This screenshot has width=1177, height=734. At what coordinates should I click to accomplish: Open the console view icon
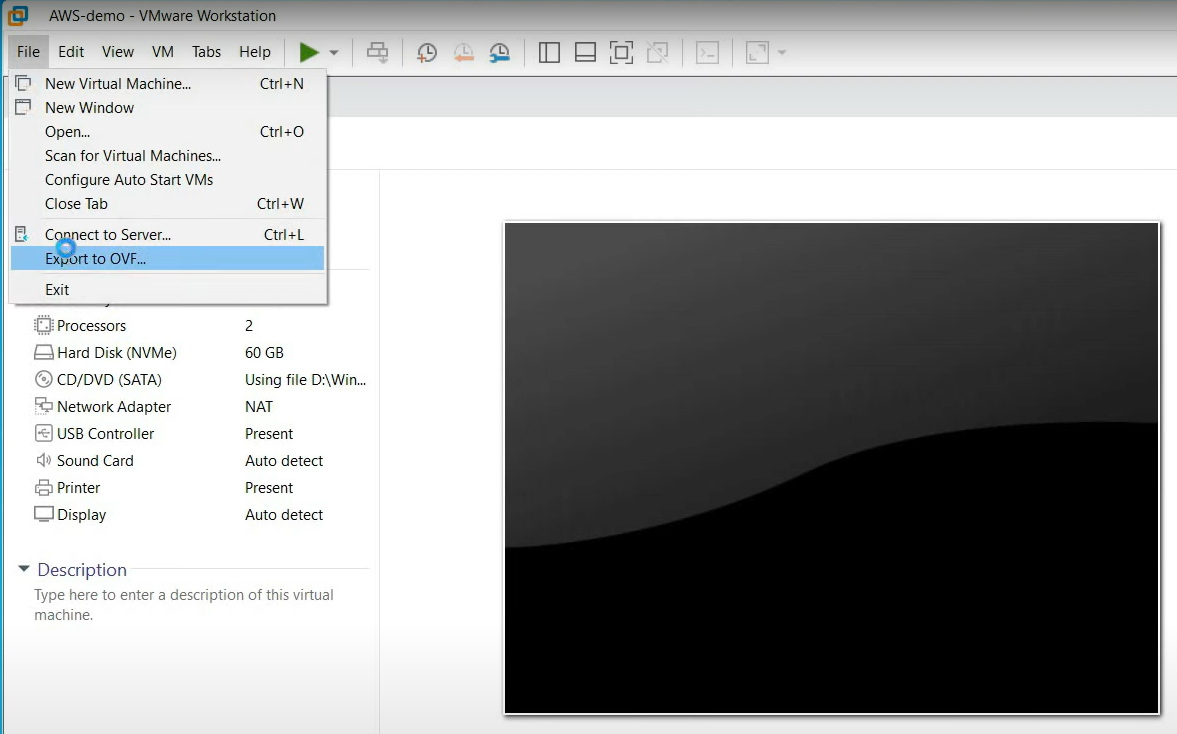[x=707, y=53]
